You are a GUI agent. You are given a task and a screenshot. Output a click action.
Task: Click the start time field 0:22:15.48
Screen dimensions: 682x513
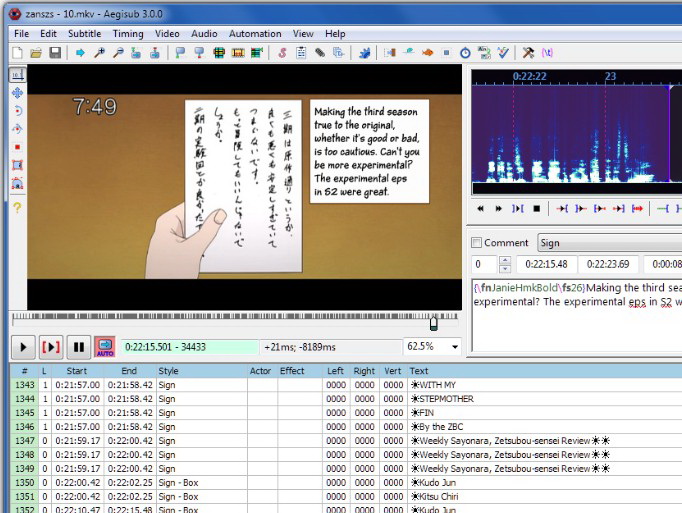(546, 264)
